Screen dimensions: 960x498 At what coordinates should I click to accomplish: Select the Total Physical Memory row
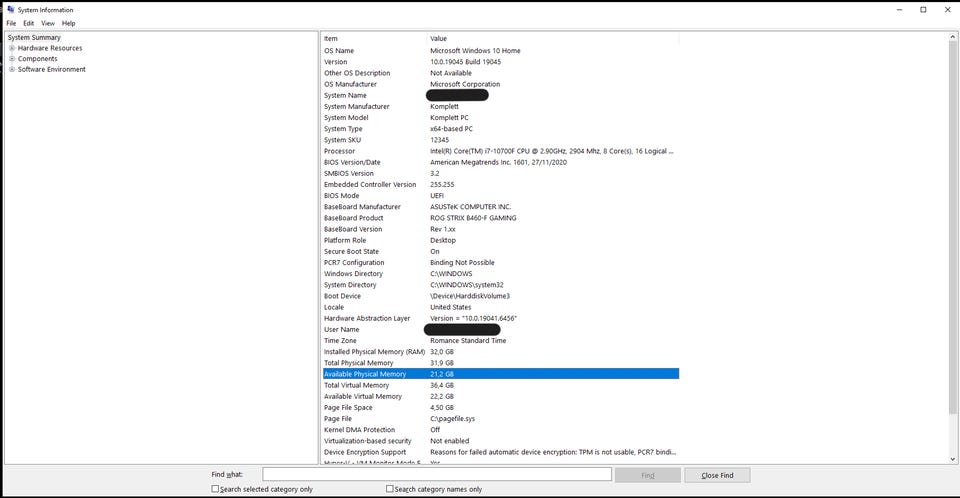[501, 363]
